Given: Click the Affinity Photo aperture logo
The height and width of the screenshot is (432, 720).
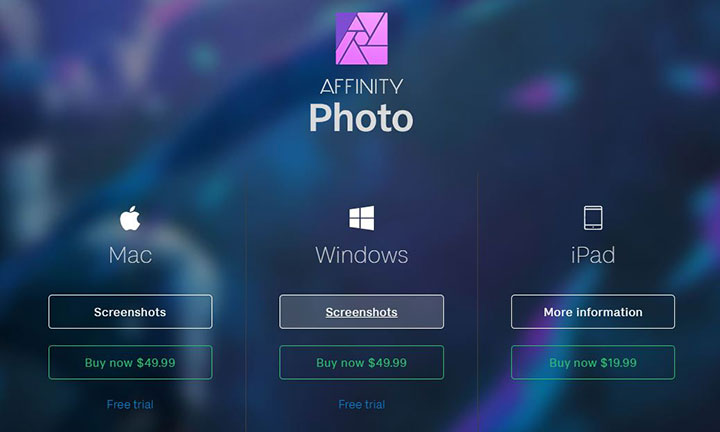Looking at the screenshot, I should click(x=361, y=39).
